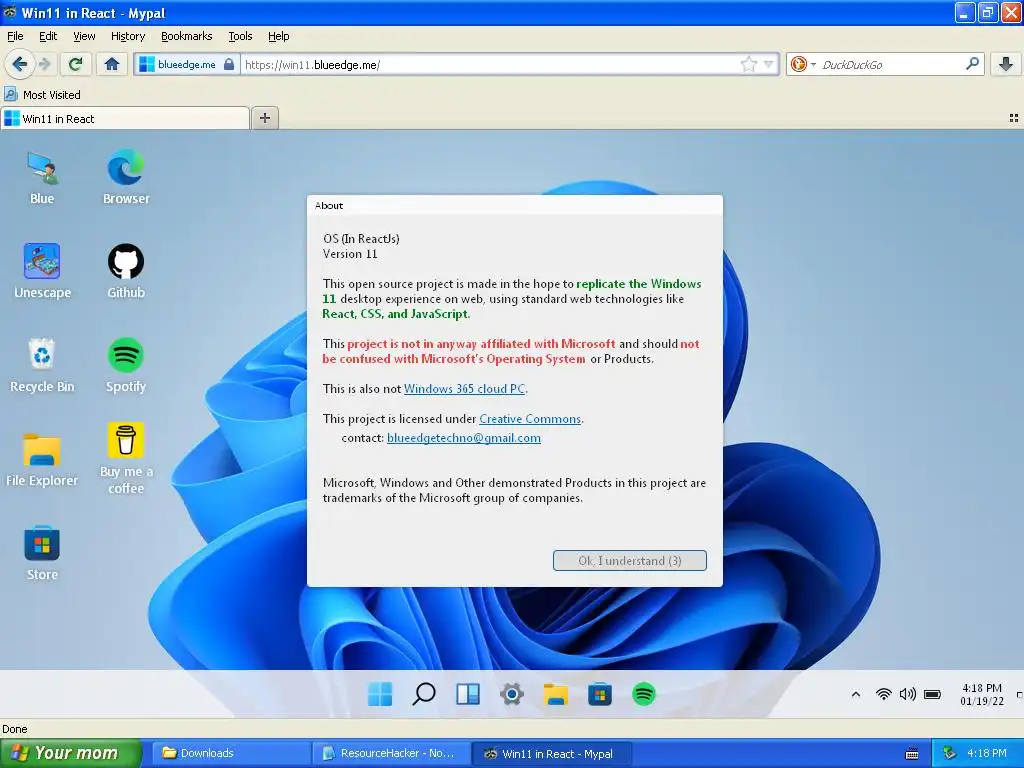Image resolution: width=1024 pixels, height=768 pixels.
Task: Show hidden icons chevron in Win11 tray
Action: coord(856,694)
